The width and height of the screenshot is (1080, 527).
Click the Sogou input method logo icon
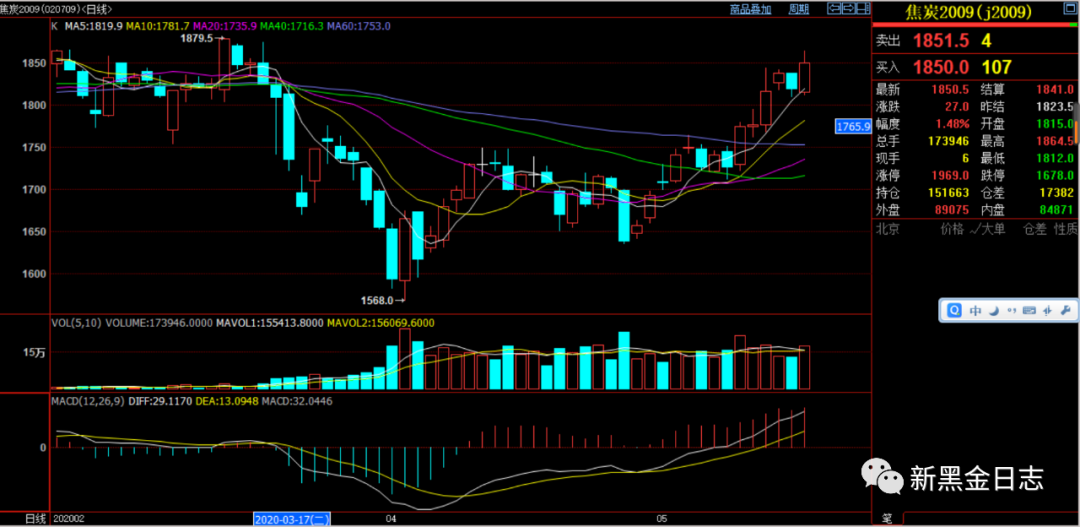coord(954,311)
